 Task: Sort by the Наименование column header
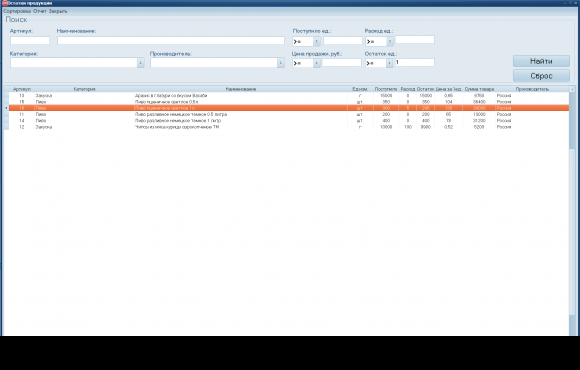click(x=241, y=89)
